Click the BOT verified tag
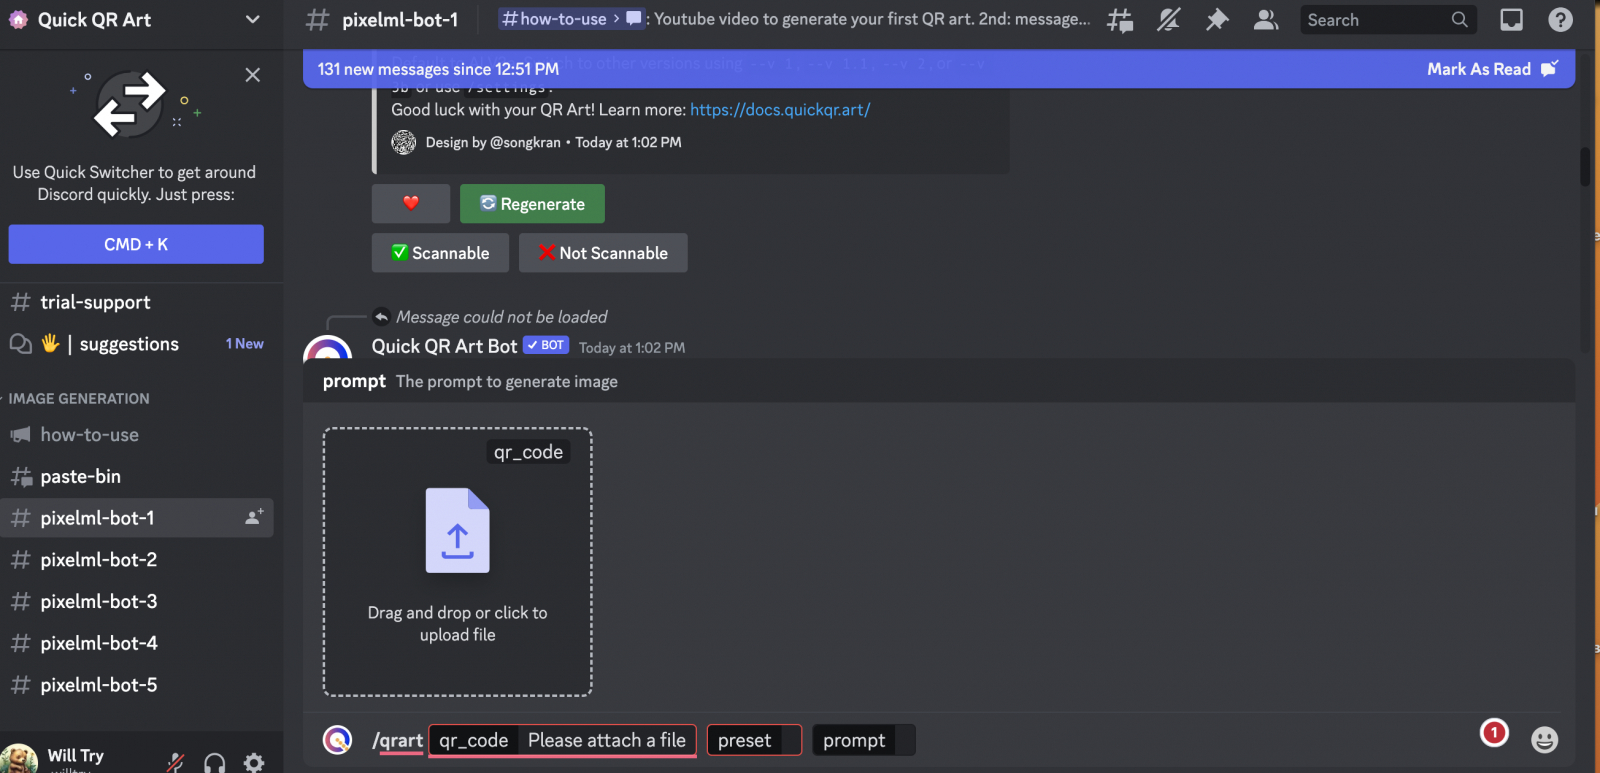Screen dimensions: 1600x773 tap(546, 345)
